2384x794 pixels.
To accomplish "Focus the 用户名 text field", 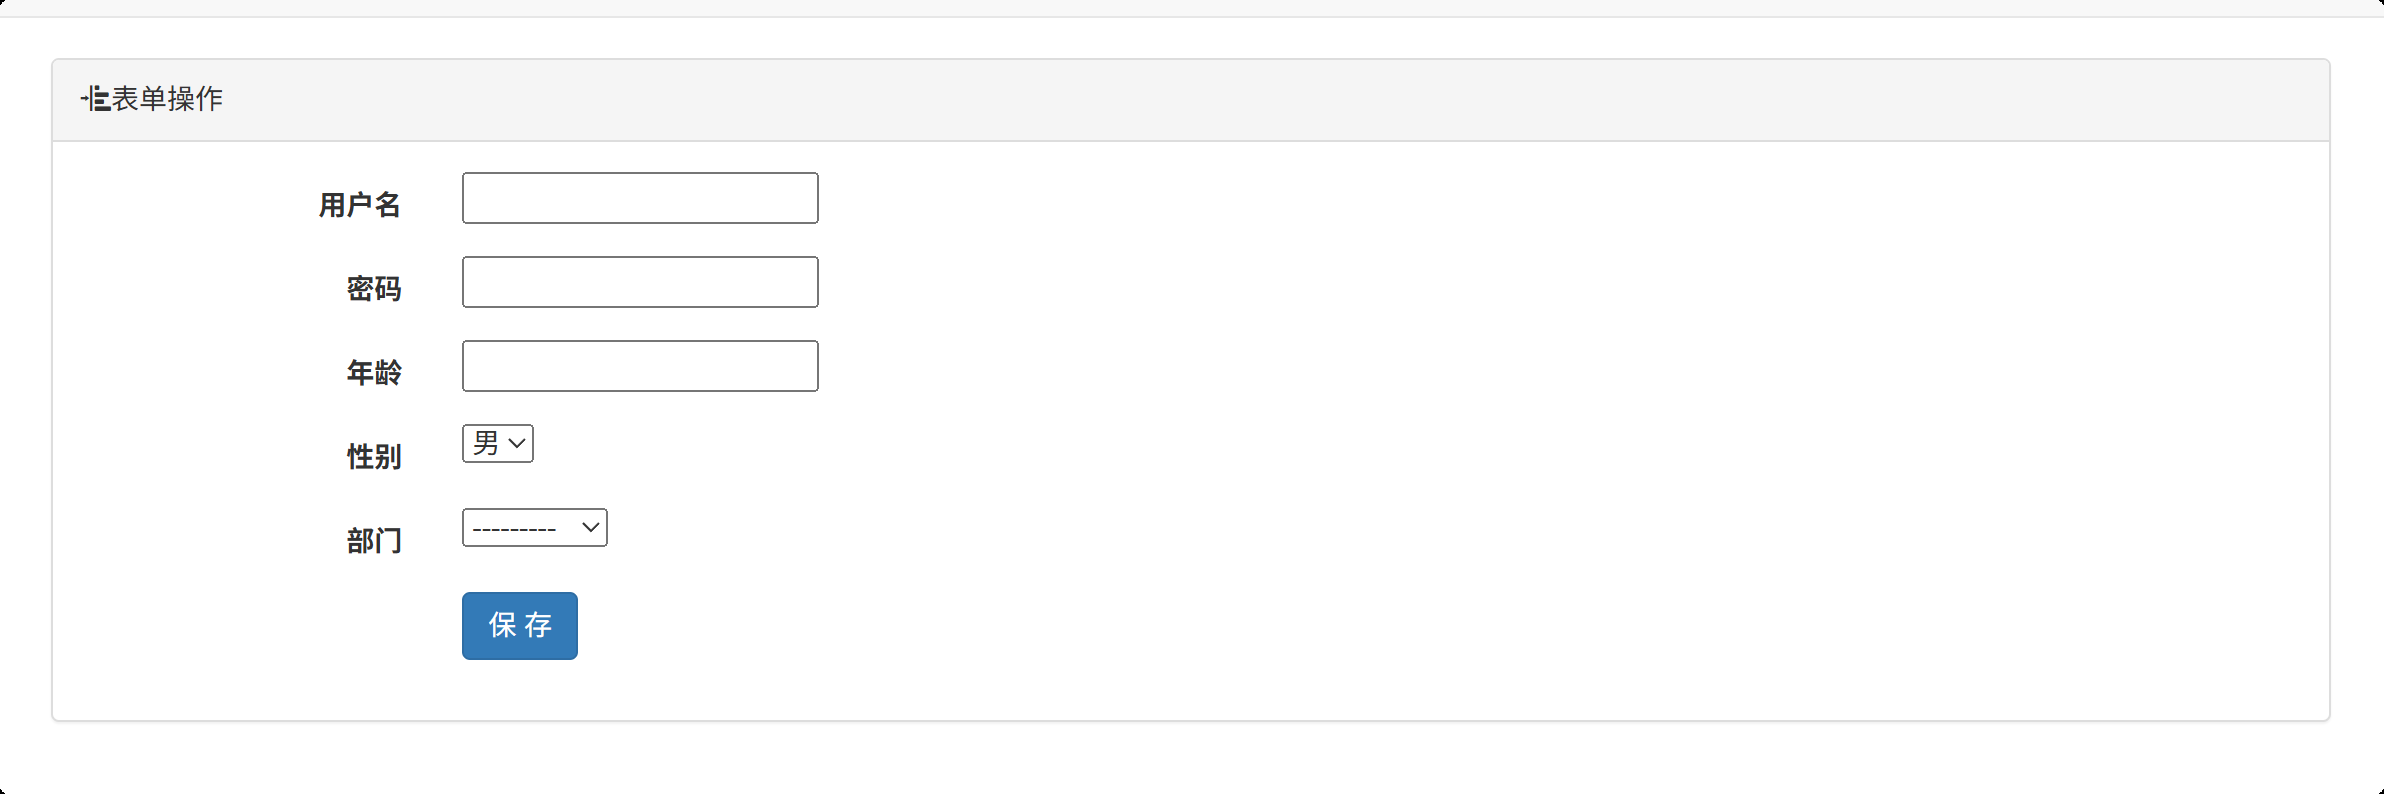I will (x=640, y=198).
